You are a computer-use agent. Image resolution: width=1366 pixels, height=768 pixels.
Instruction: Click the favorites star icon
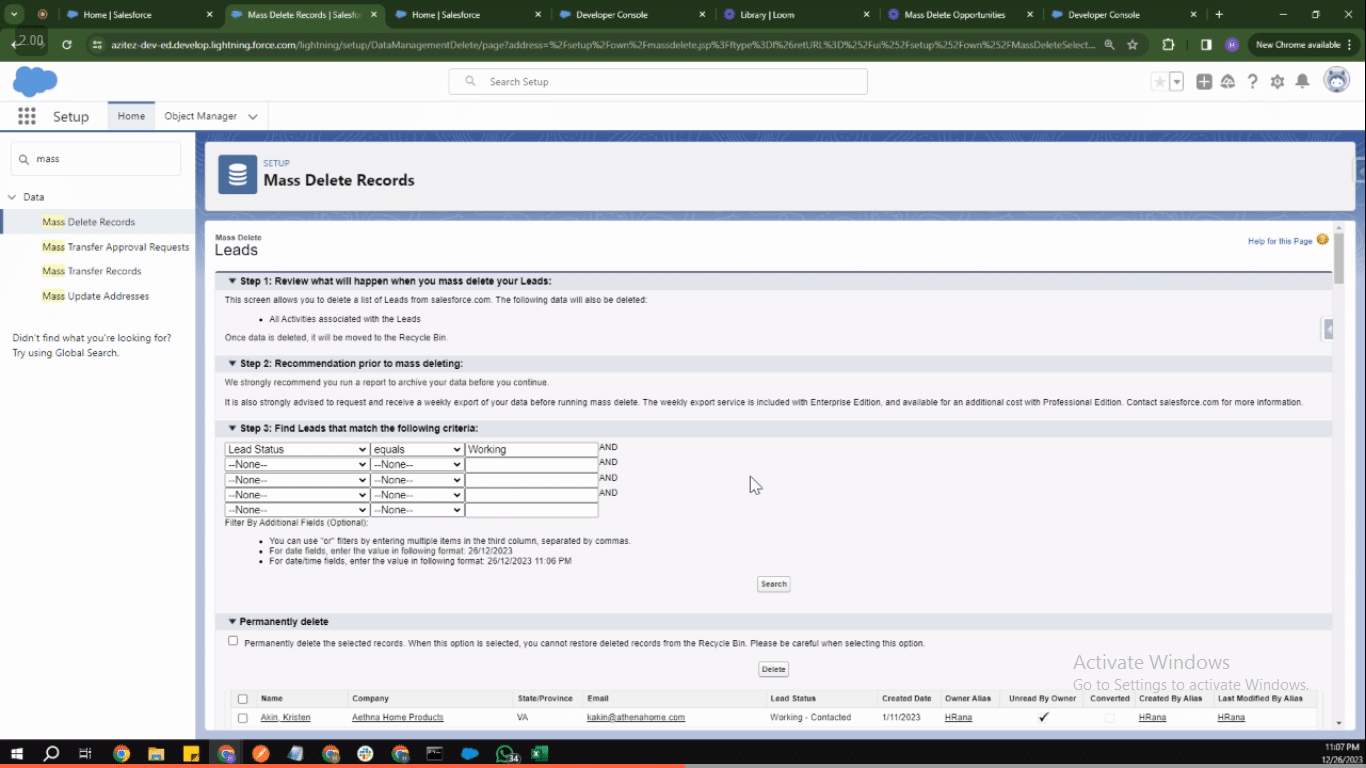coord(1160,82)
